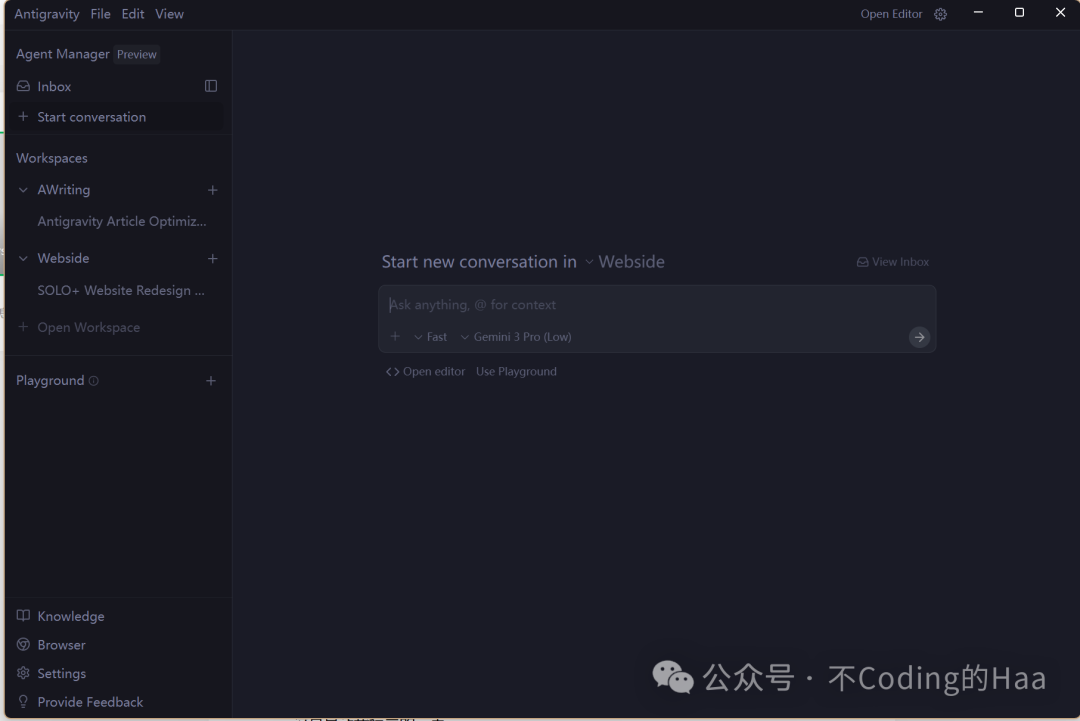Click the View Inbox tray icon
The image size is (1080, 721).
[x=862, y=262]
